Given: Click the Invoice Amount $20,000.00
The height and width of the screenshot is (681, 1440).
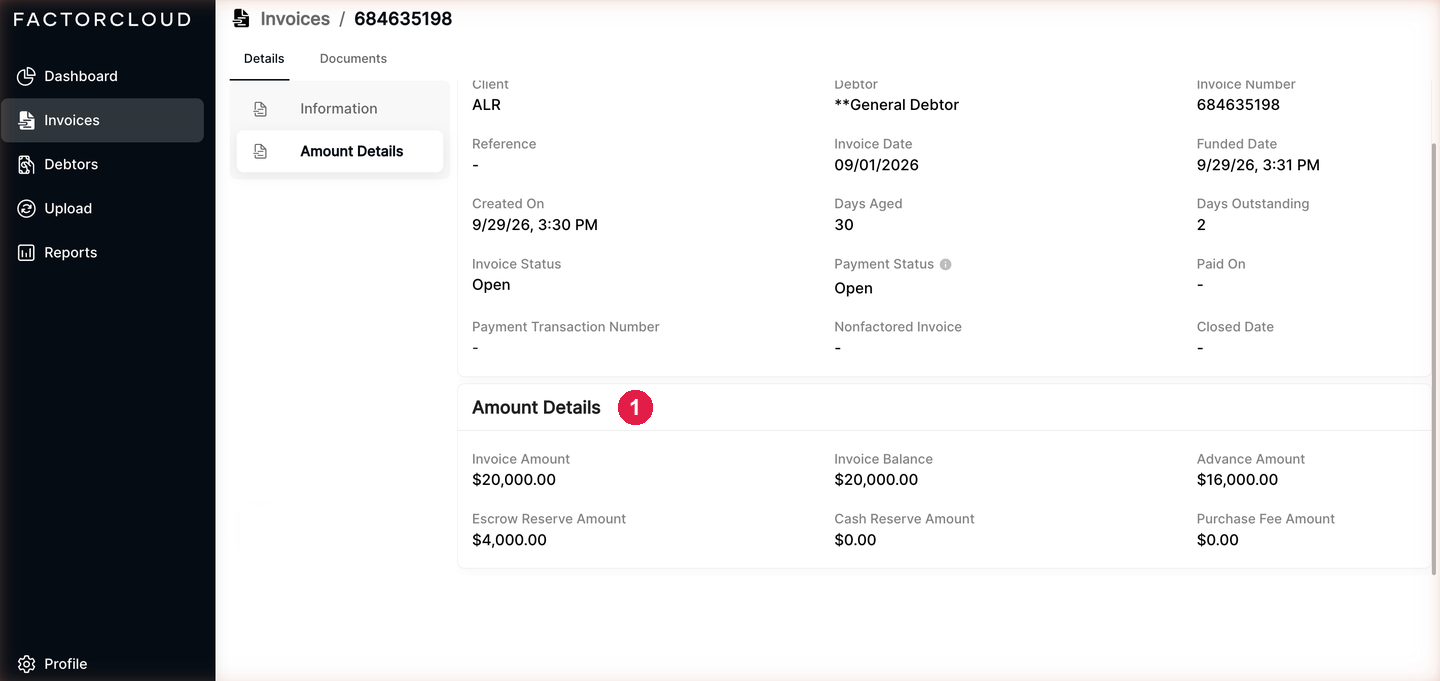Looking at the screenshot, I should 514,480.
